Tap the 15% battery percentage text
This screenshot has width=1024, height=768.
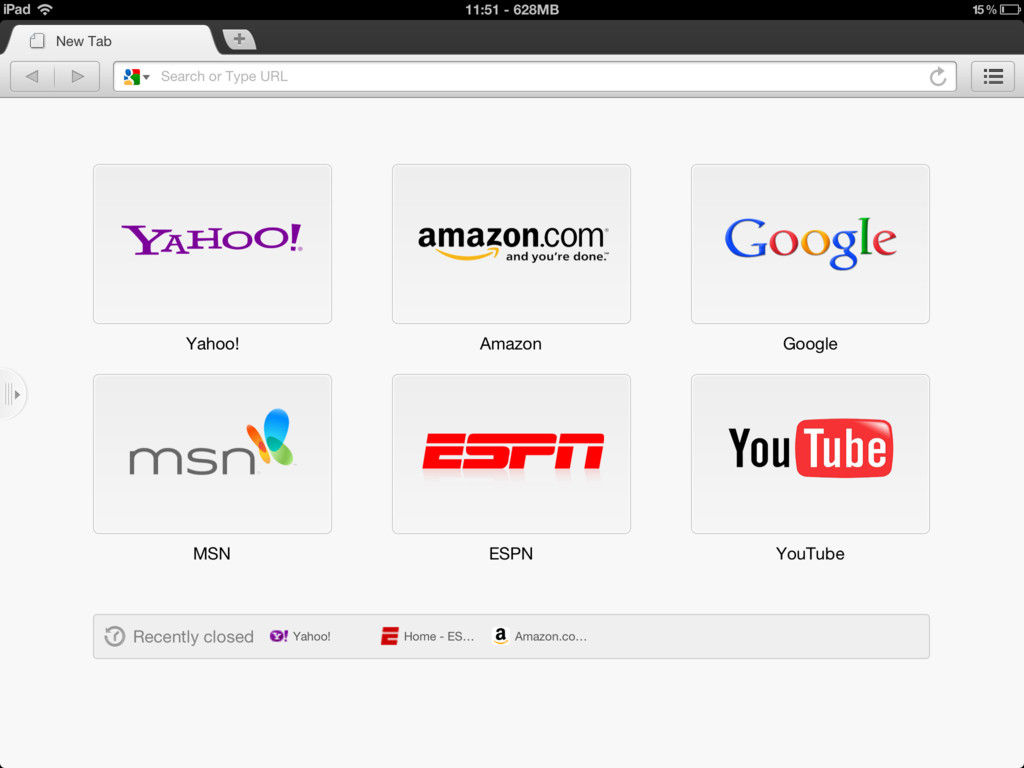click(984, 10)
